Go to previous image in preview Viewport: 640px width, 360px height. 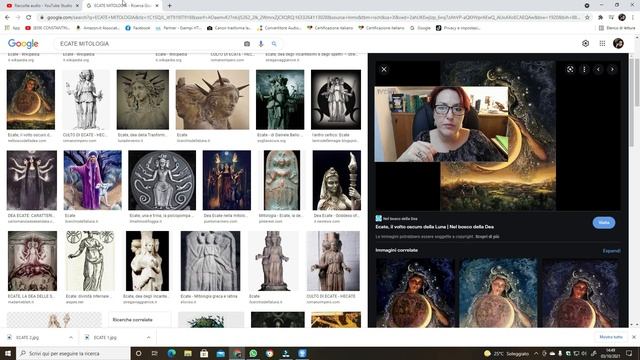(598, 69)
